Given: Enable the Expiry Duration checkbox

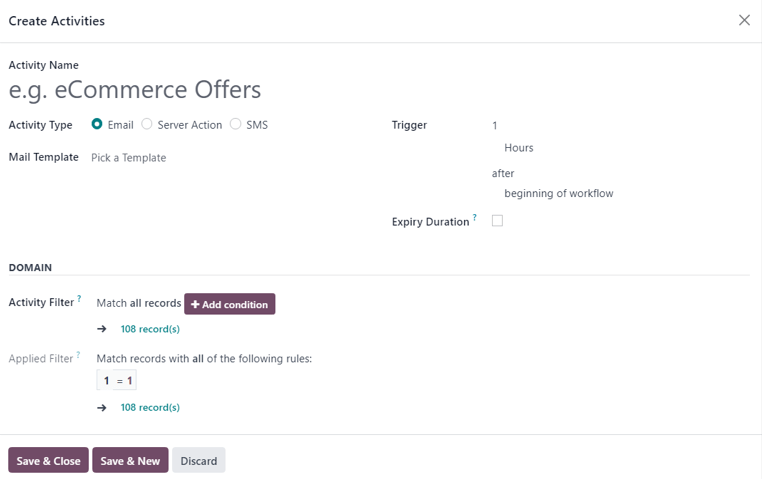Looking at the screenshot, I should coord(497,221).
